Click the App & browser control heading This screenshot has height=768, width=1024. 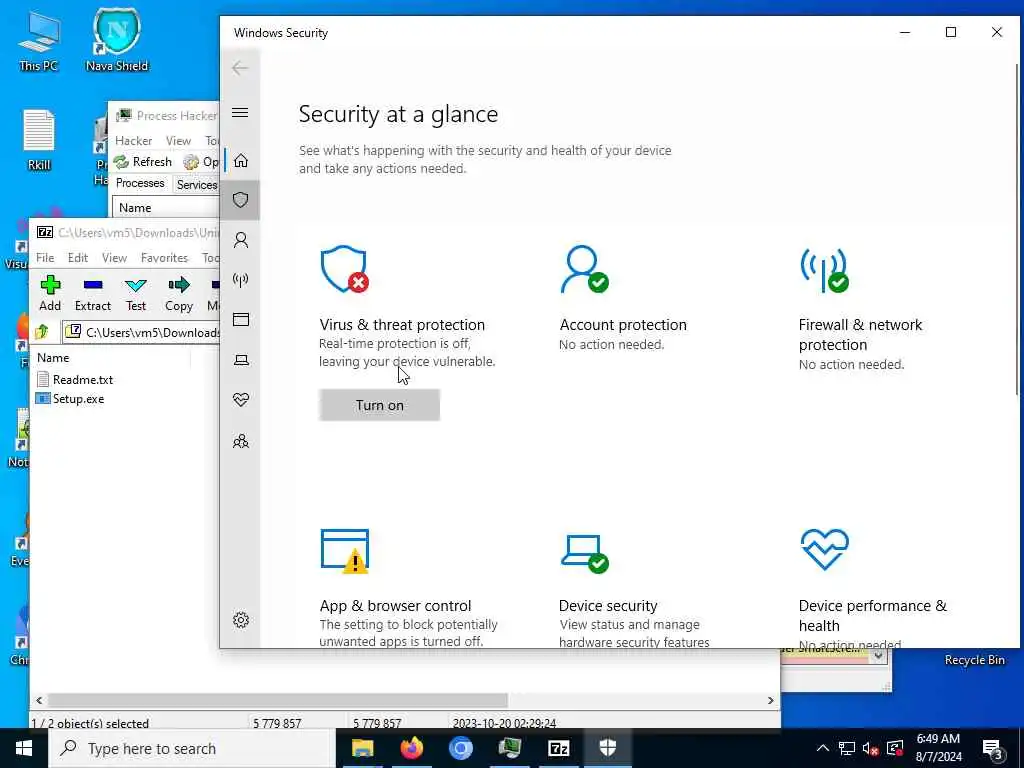[395, 605]
